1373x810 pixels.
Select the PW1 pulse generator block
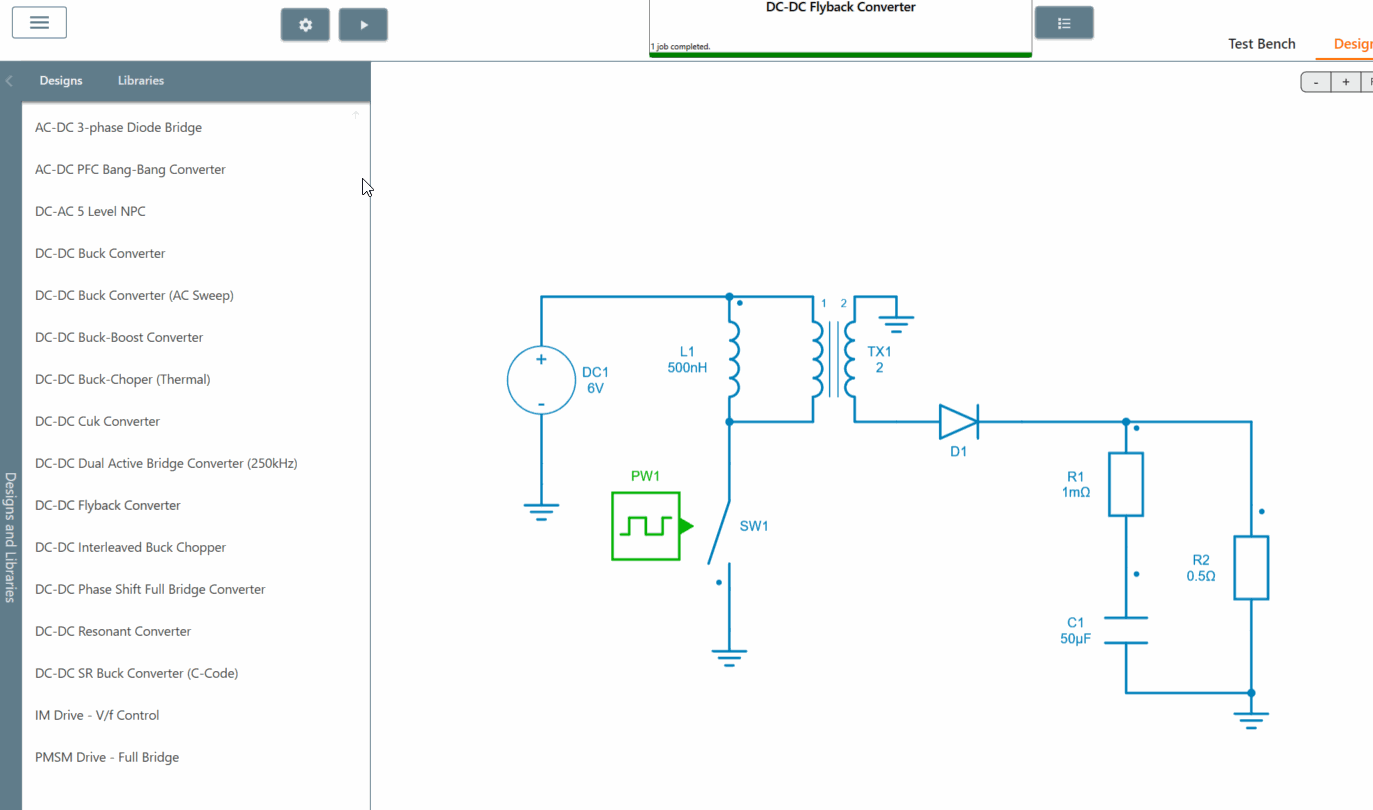click(647, 526)
